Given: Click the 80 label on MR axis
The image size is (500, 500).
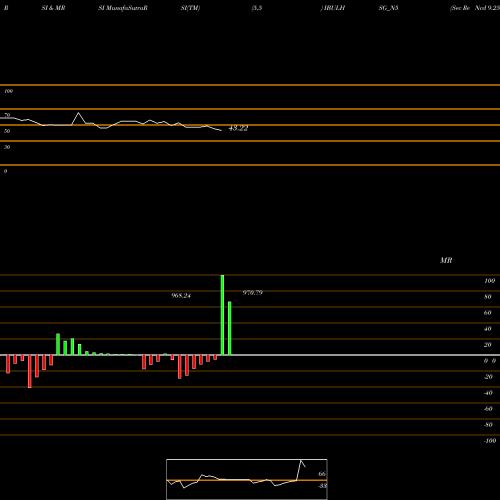Looking at the screenshot, I should 488,297.
